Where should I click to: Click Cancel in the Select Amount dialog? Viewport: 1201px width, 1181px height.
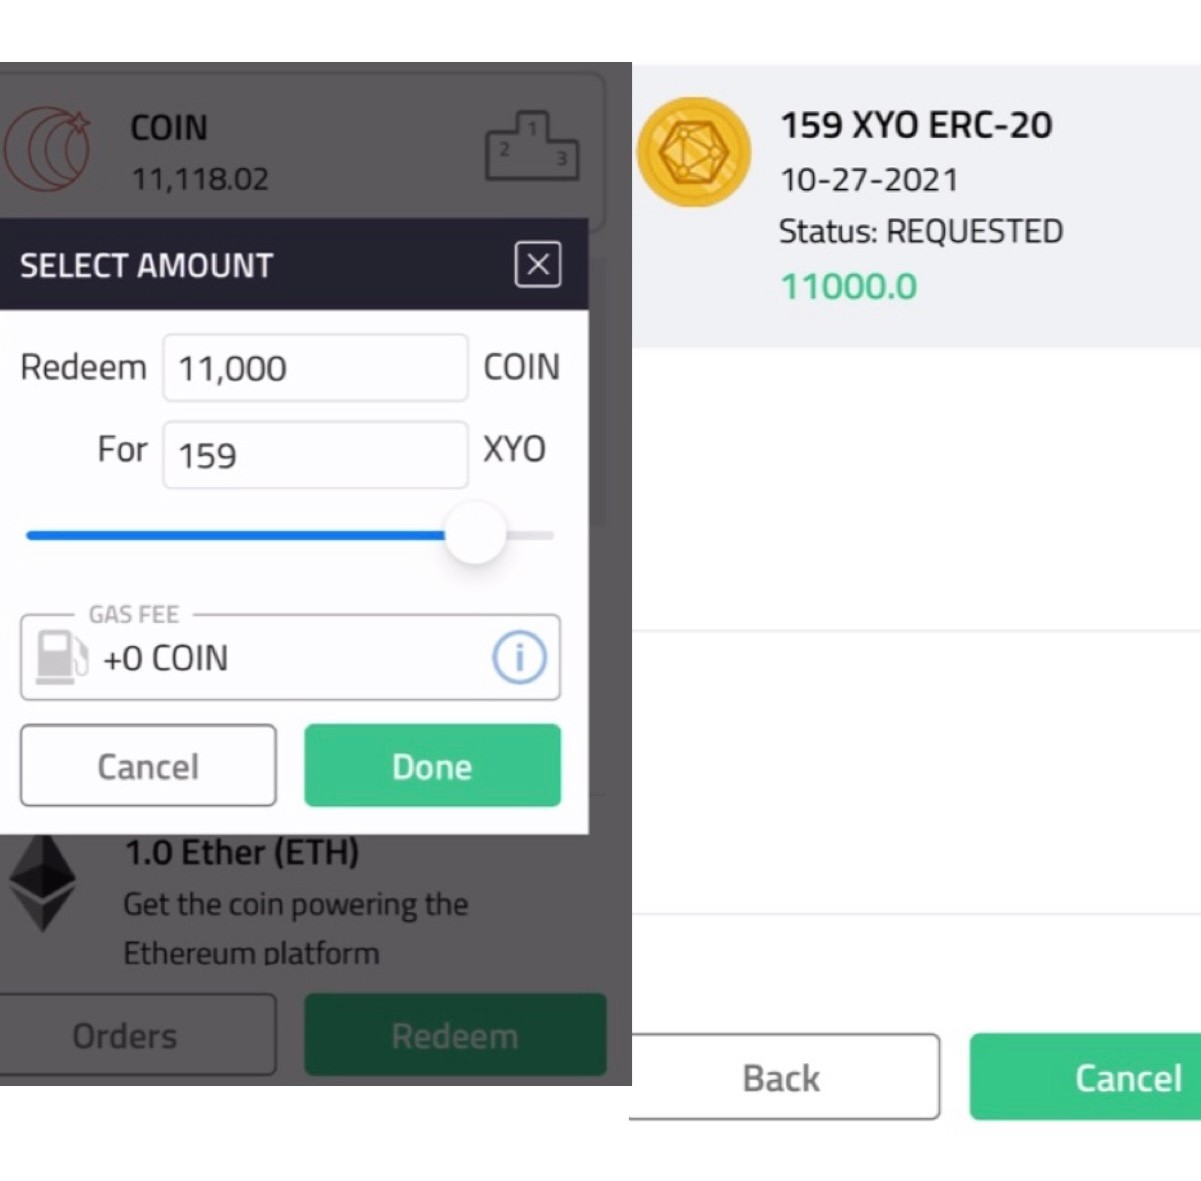tap(148, 766)
